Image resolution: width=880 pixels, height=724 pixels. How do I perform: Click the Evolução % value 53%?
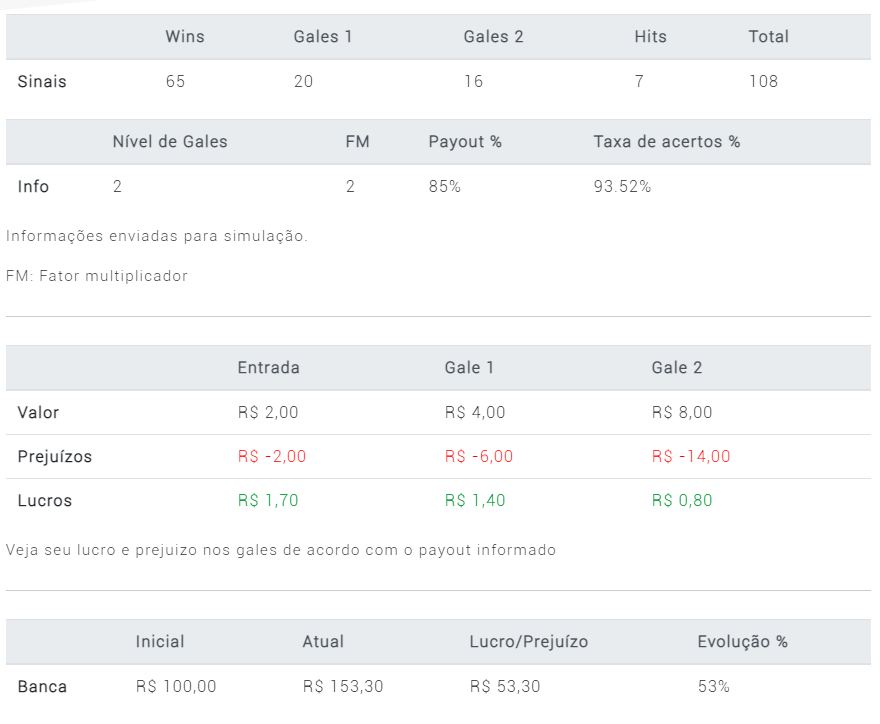coord(713,686)
